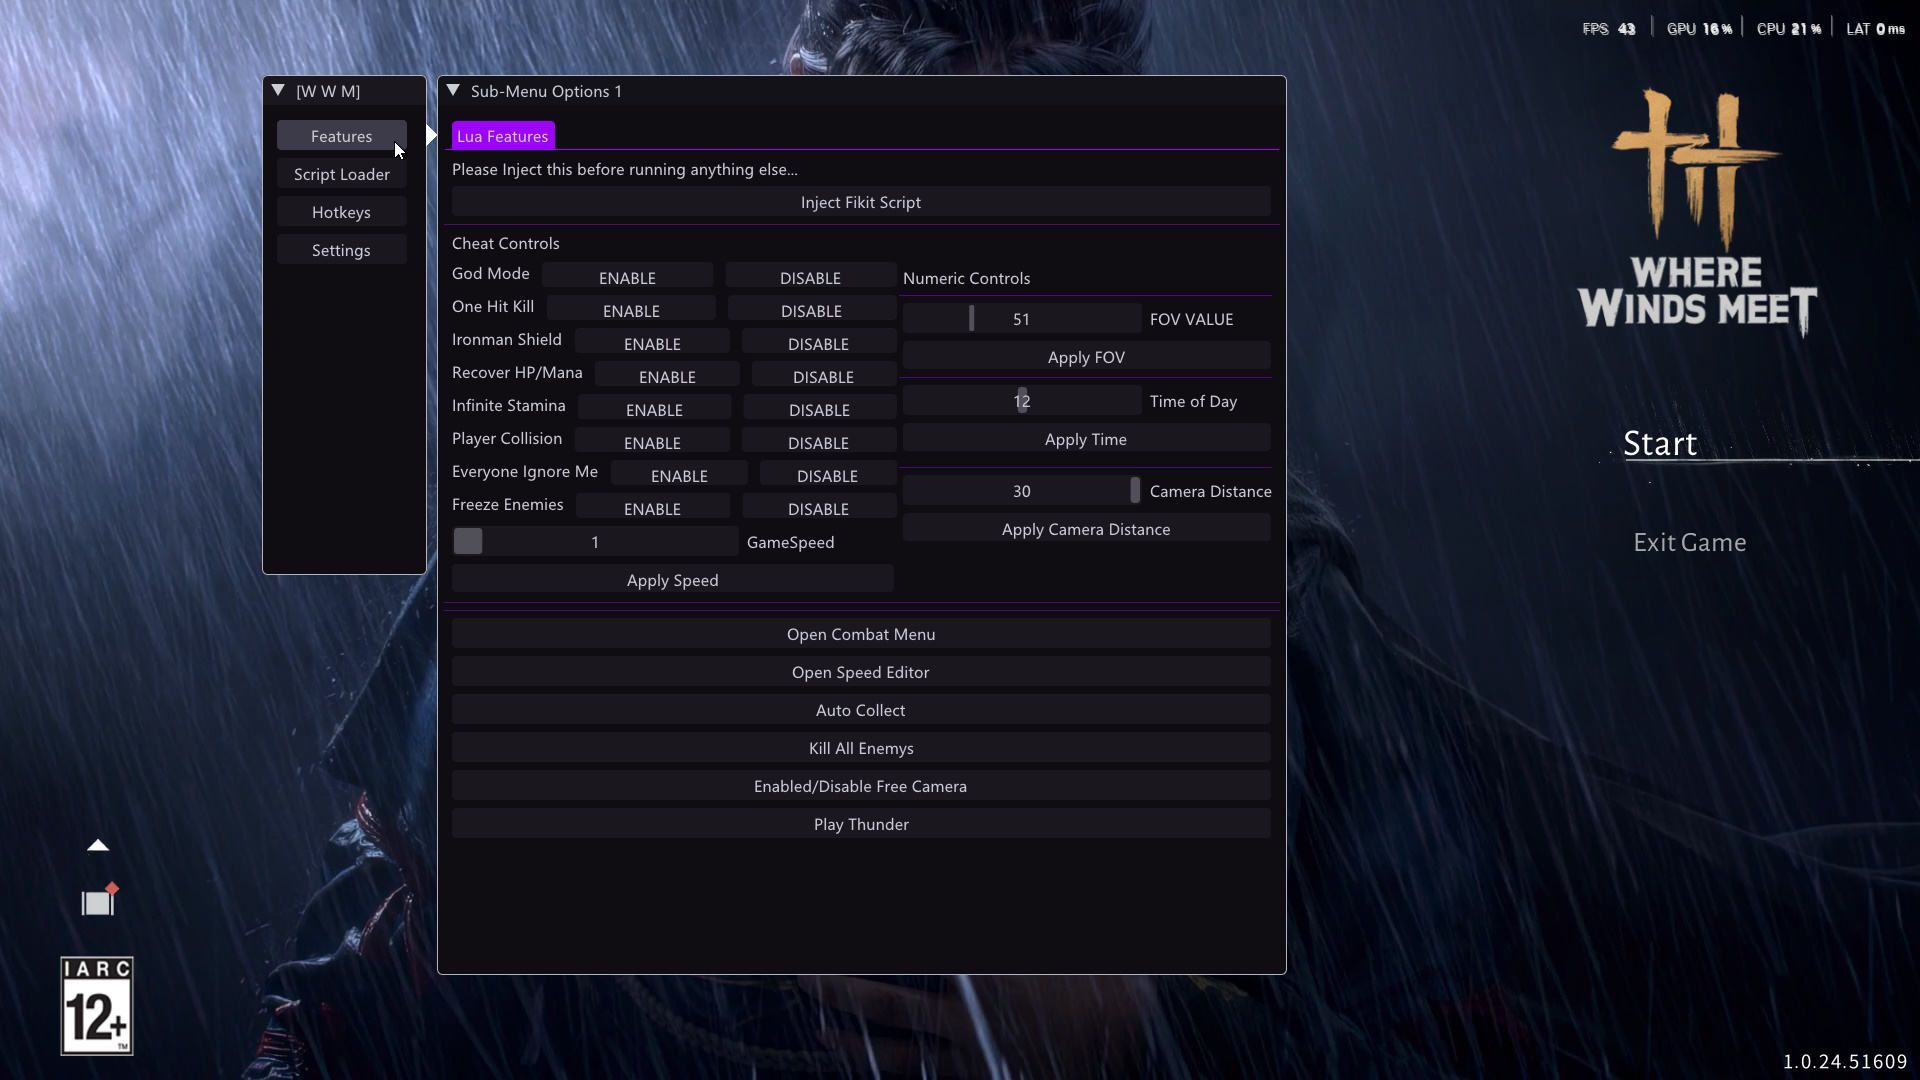This screenshot has height=1080, width=1920.
Task: Toggle Enabled/Disable Free Camera button
Action: pos(861,786)
